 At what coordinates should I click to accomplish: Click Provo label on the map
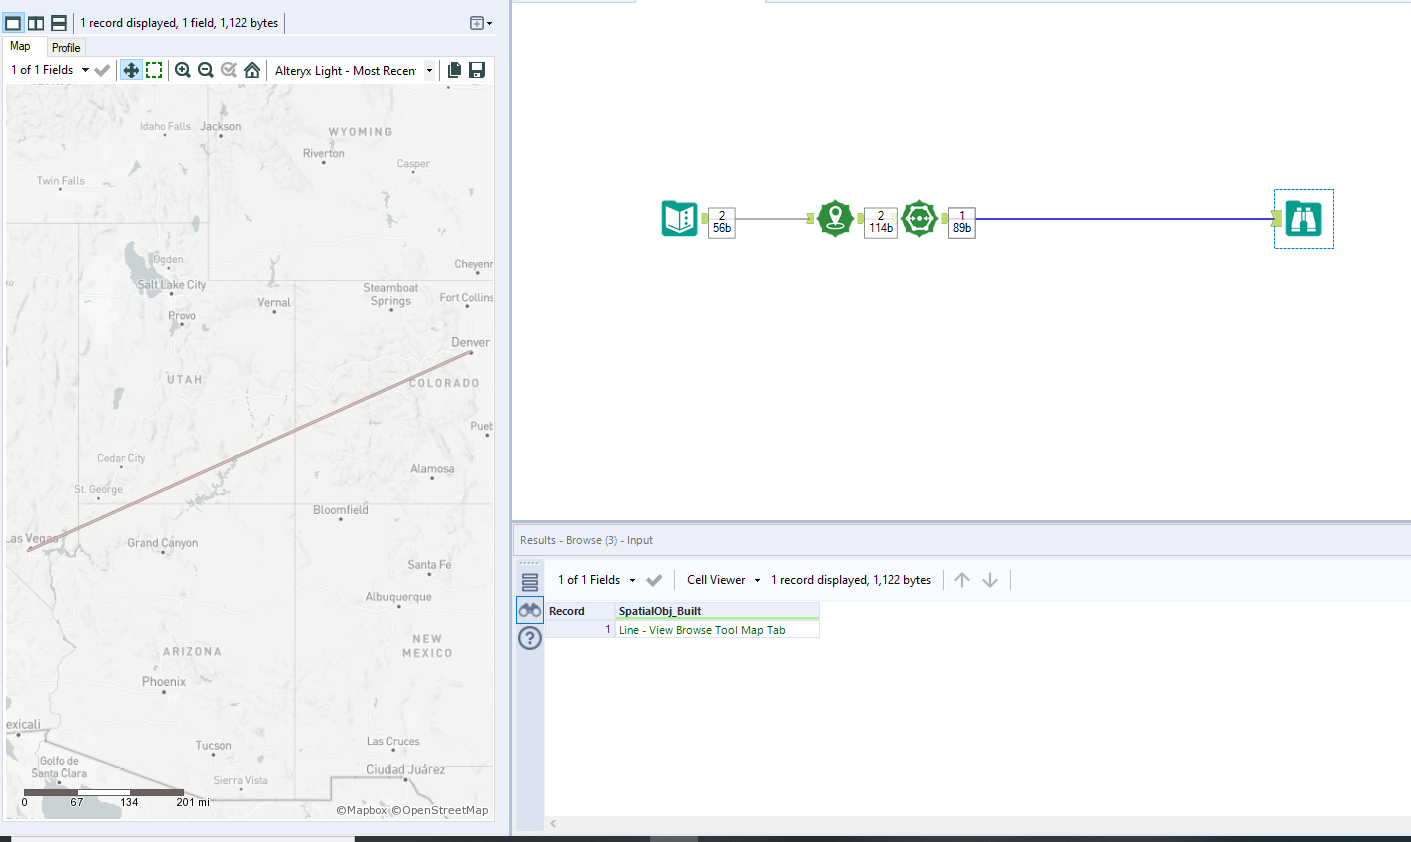(182, 315)
